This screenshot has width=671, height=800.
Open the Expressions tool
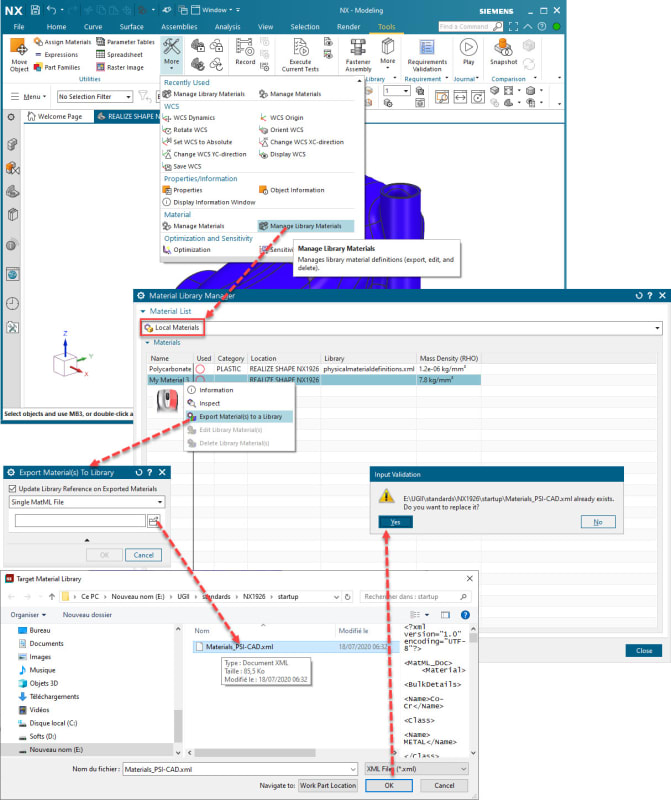(56, 55)
